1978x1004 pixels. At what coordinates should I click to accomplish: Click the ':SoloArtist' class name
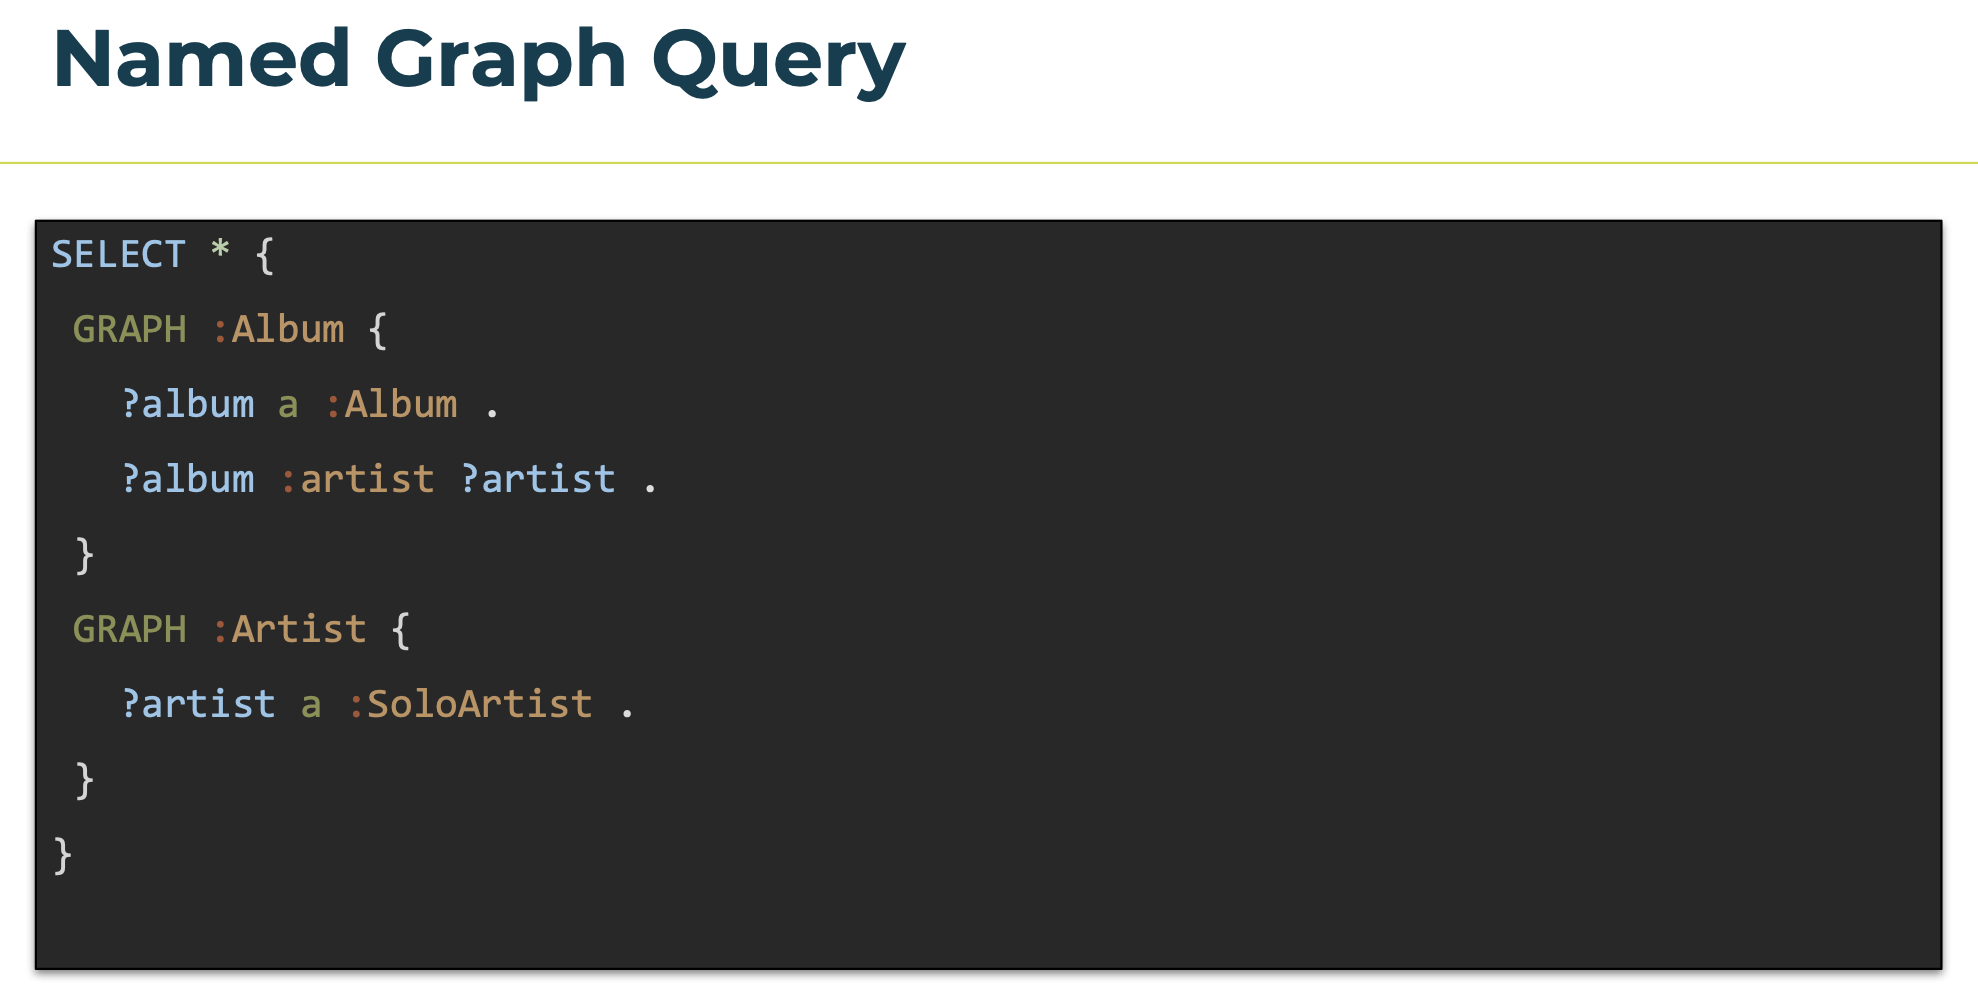(471, 704)
